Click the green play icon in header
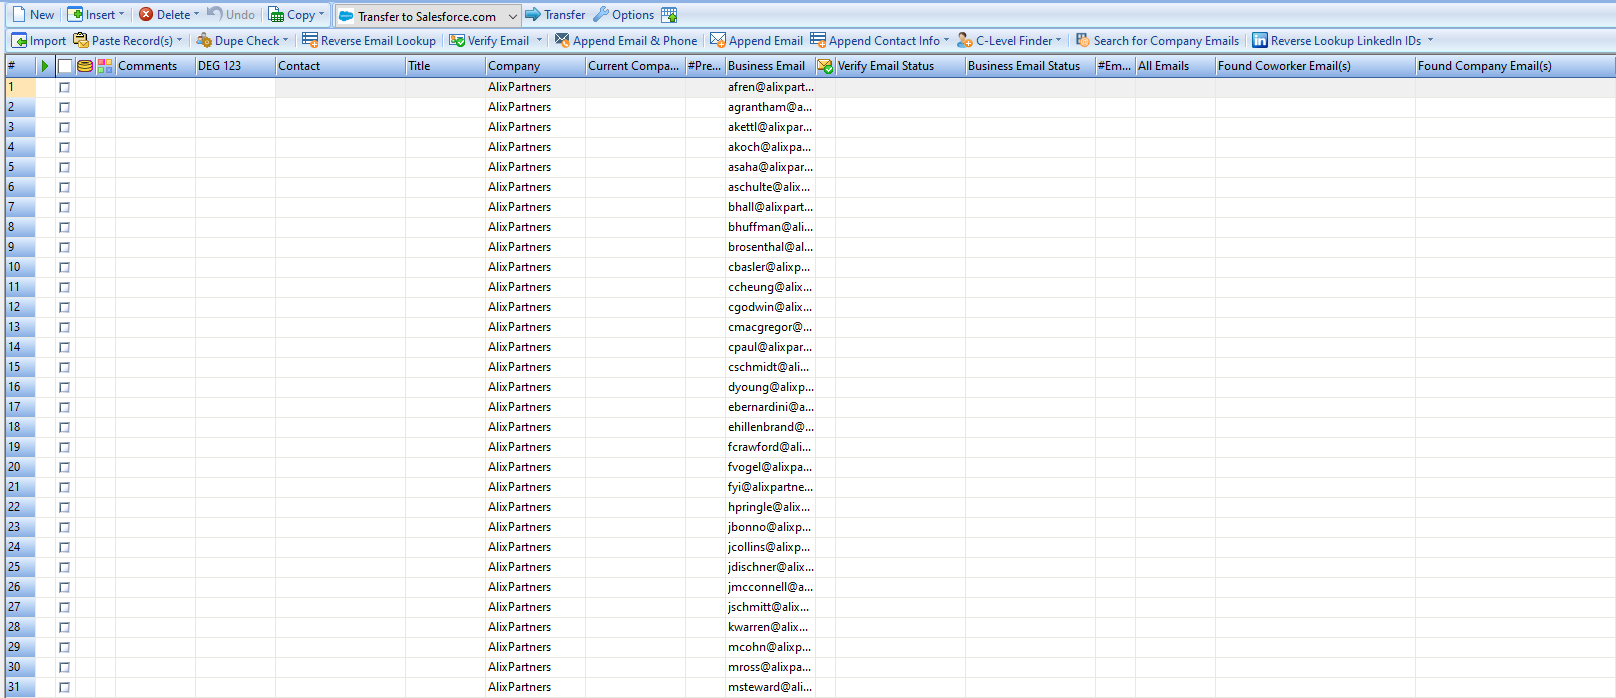Screen dimensions: 1616x698 (44, 66)
